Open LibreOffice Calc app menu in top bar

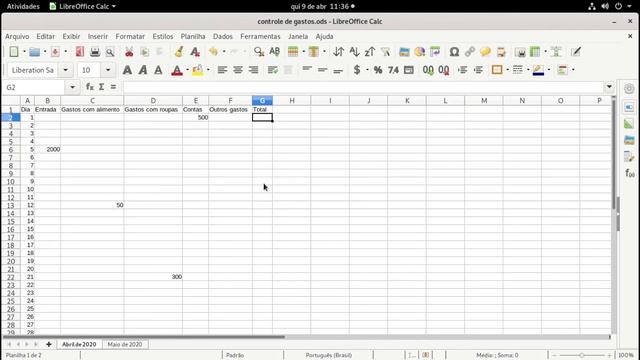pyautogui.click(x=82, y=6)
